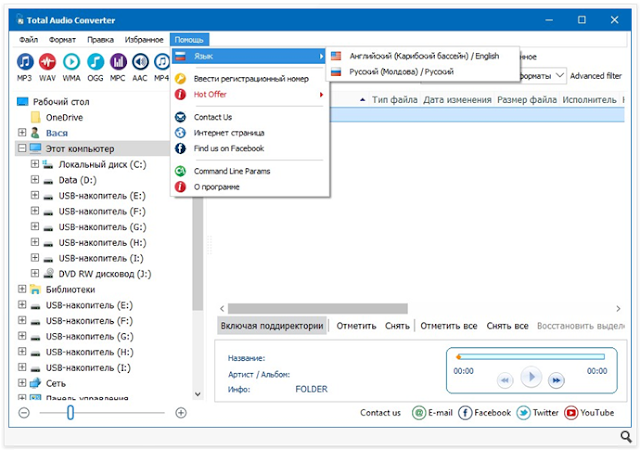Click the horizontal file list scrollbar
This screenshot has height=450, width=640.
click(x=318, y=309)
